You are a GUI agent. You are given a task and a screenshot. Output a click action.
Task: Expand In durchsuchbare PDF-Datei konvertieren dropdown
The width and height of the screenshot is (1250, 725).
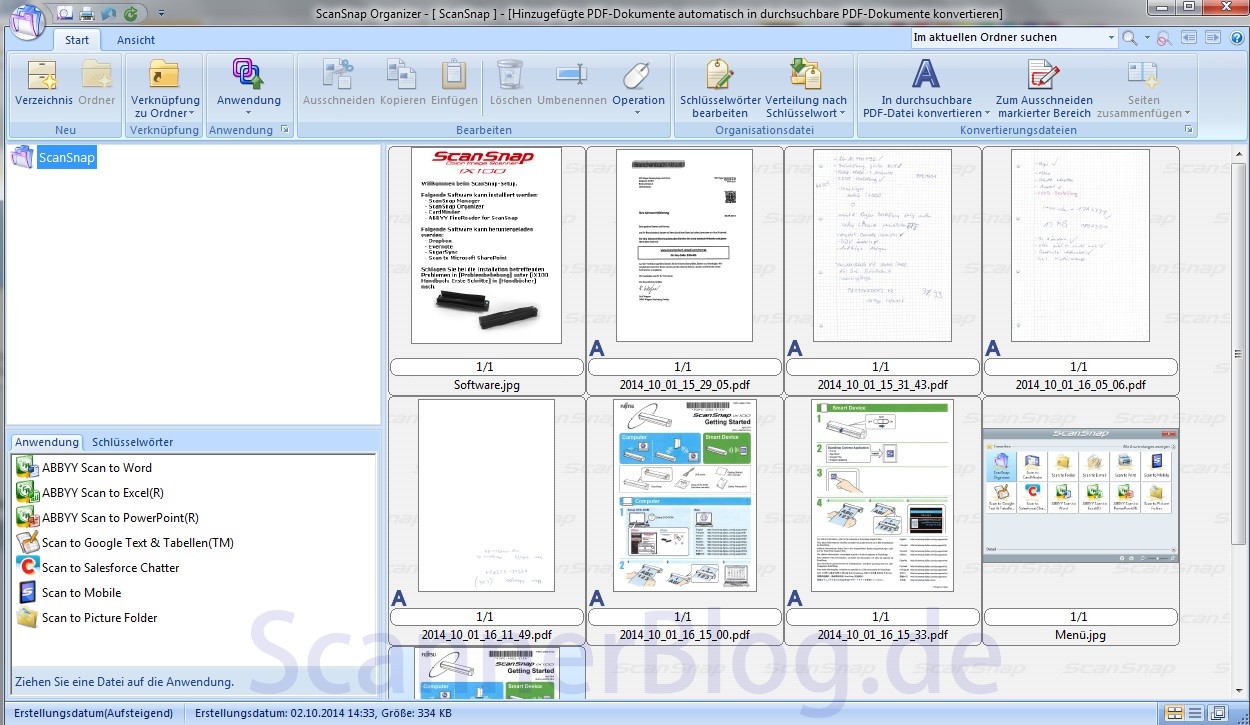point(986,114)
